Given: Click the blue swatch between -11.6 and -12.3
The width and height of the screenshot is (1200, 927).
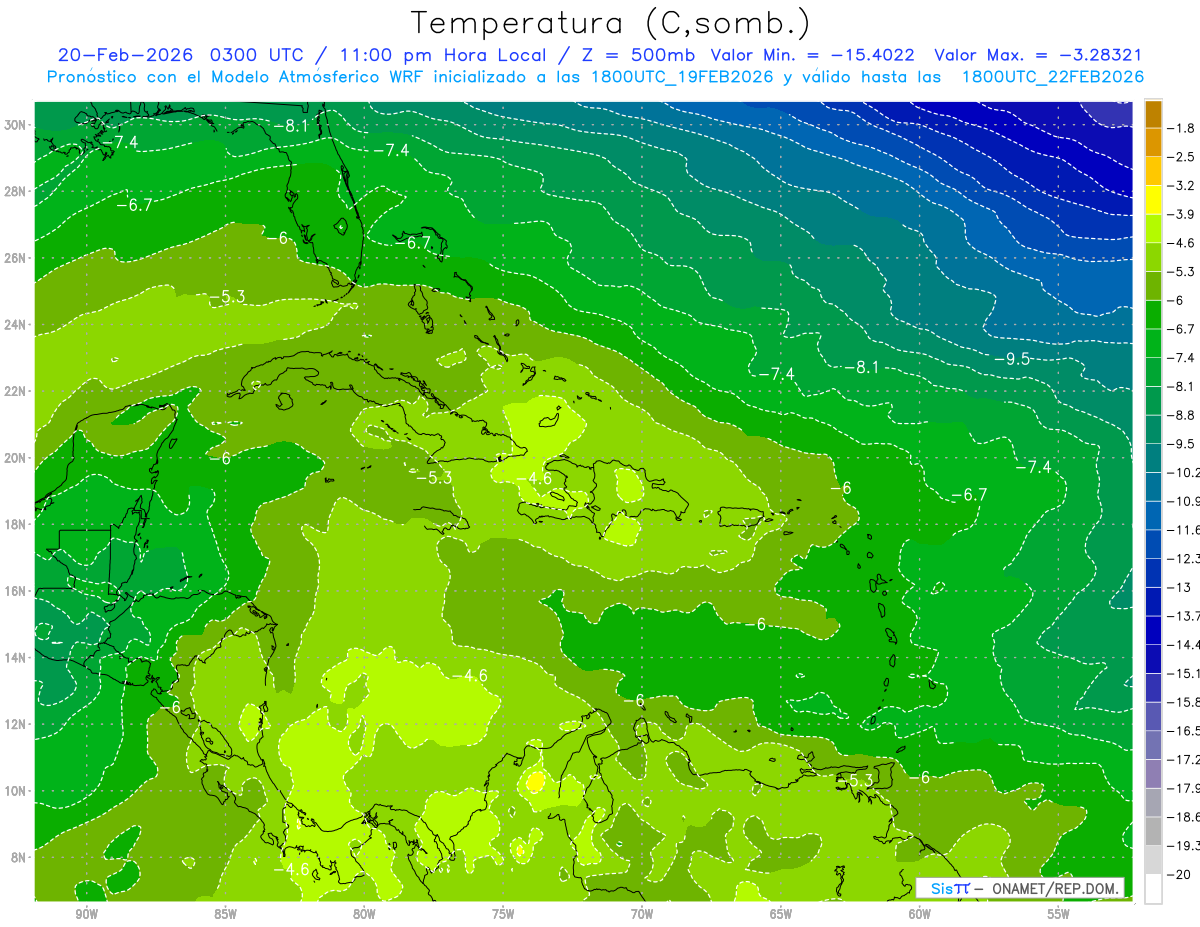Looking at the screenshot, I should coord(1153,544).
